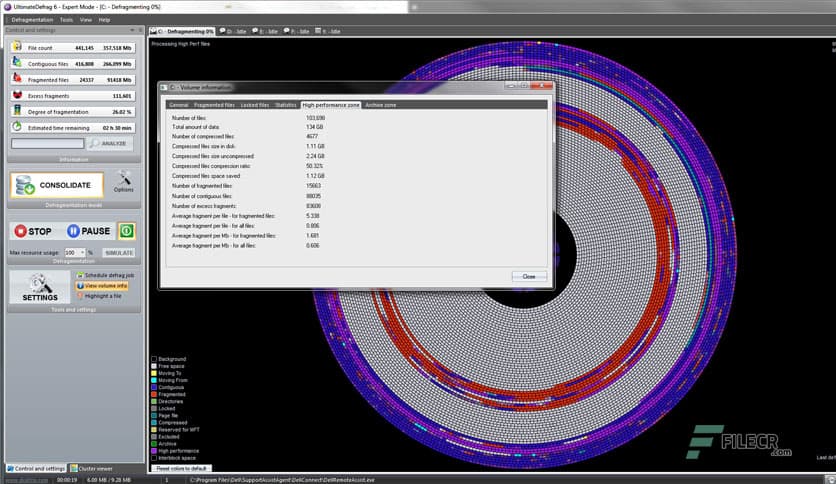Click the Page file color swatch

point(154,415)
